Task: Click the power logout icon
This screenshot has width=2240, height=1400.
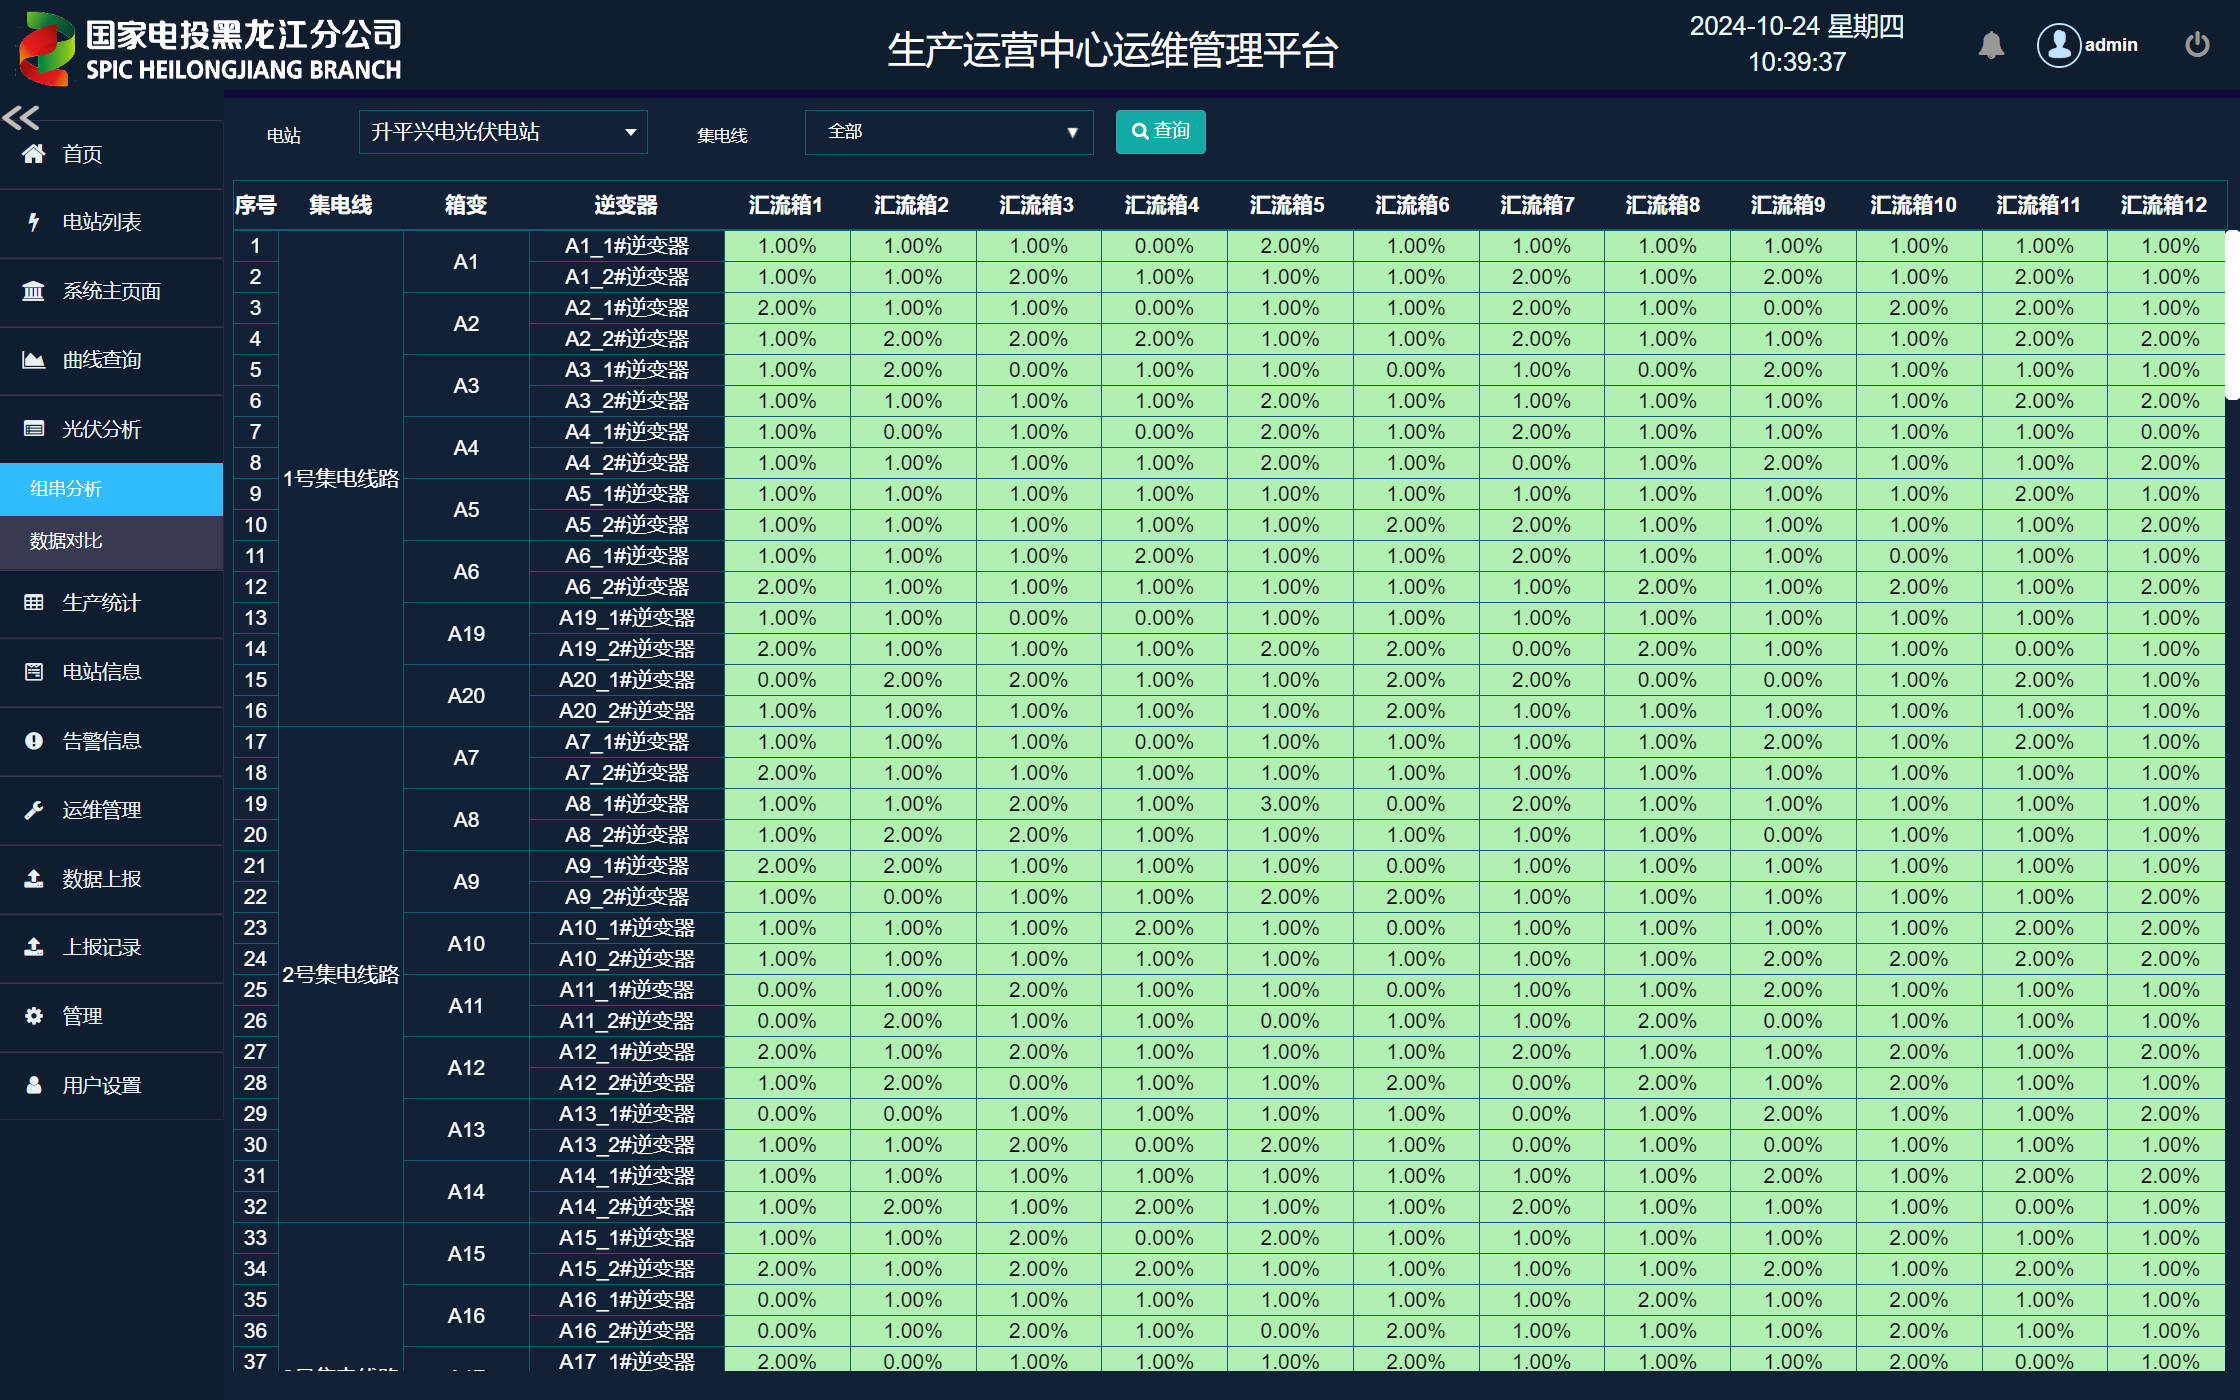Action: (x=2197, y=45)
